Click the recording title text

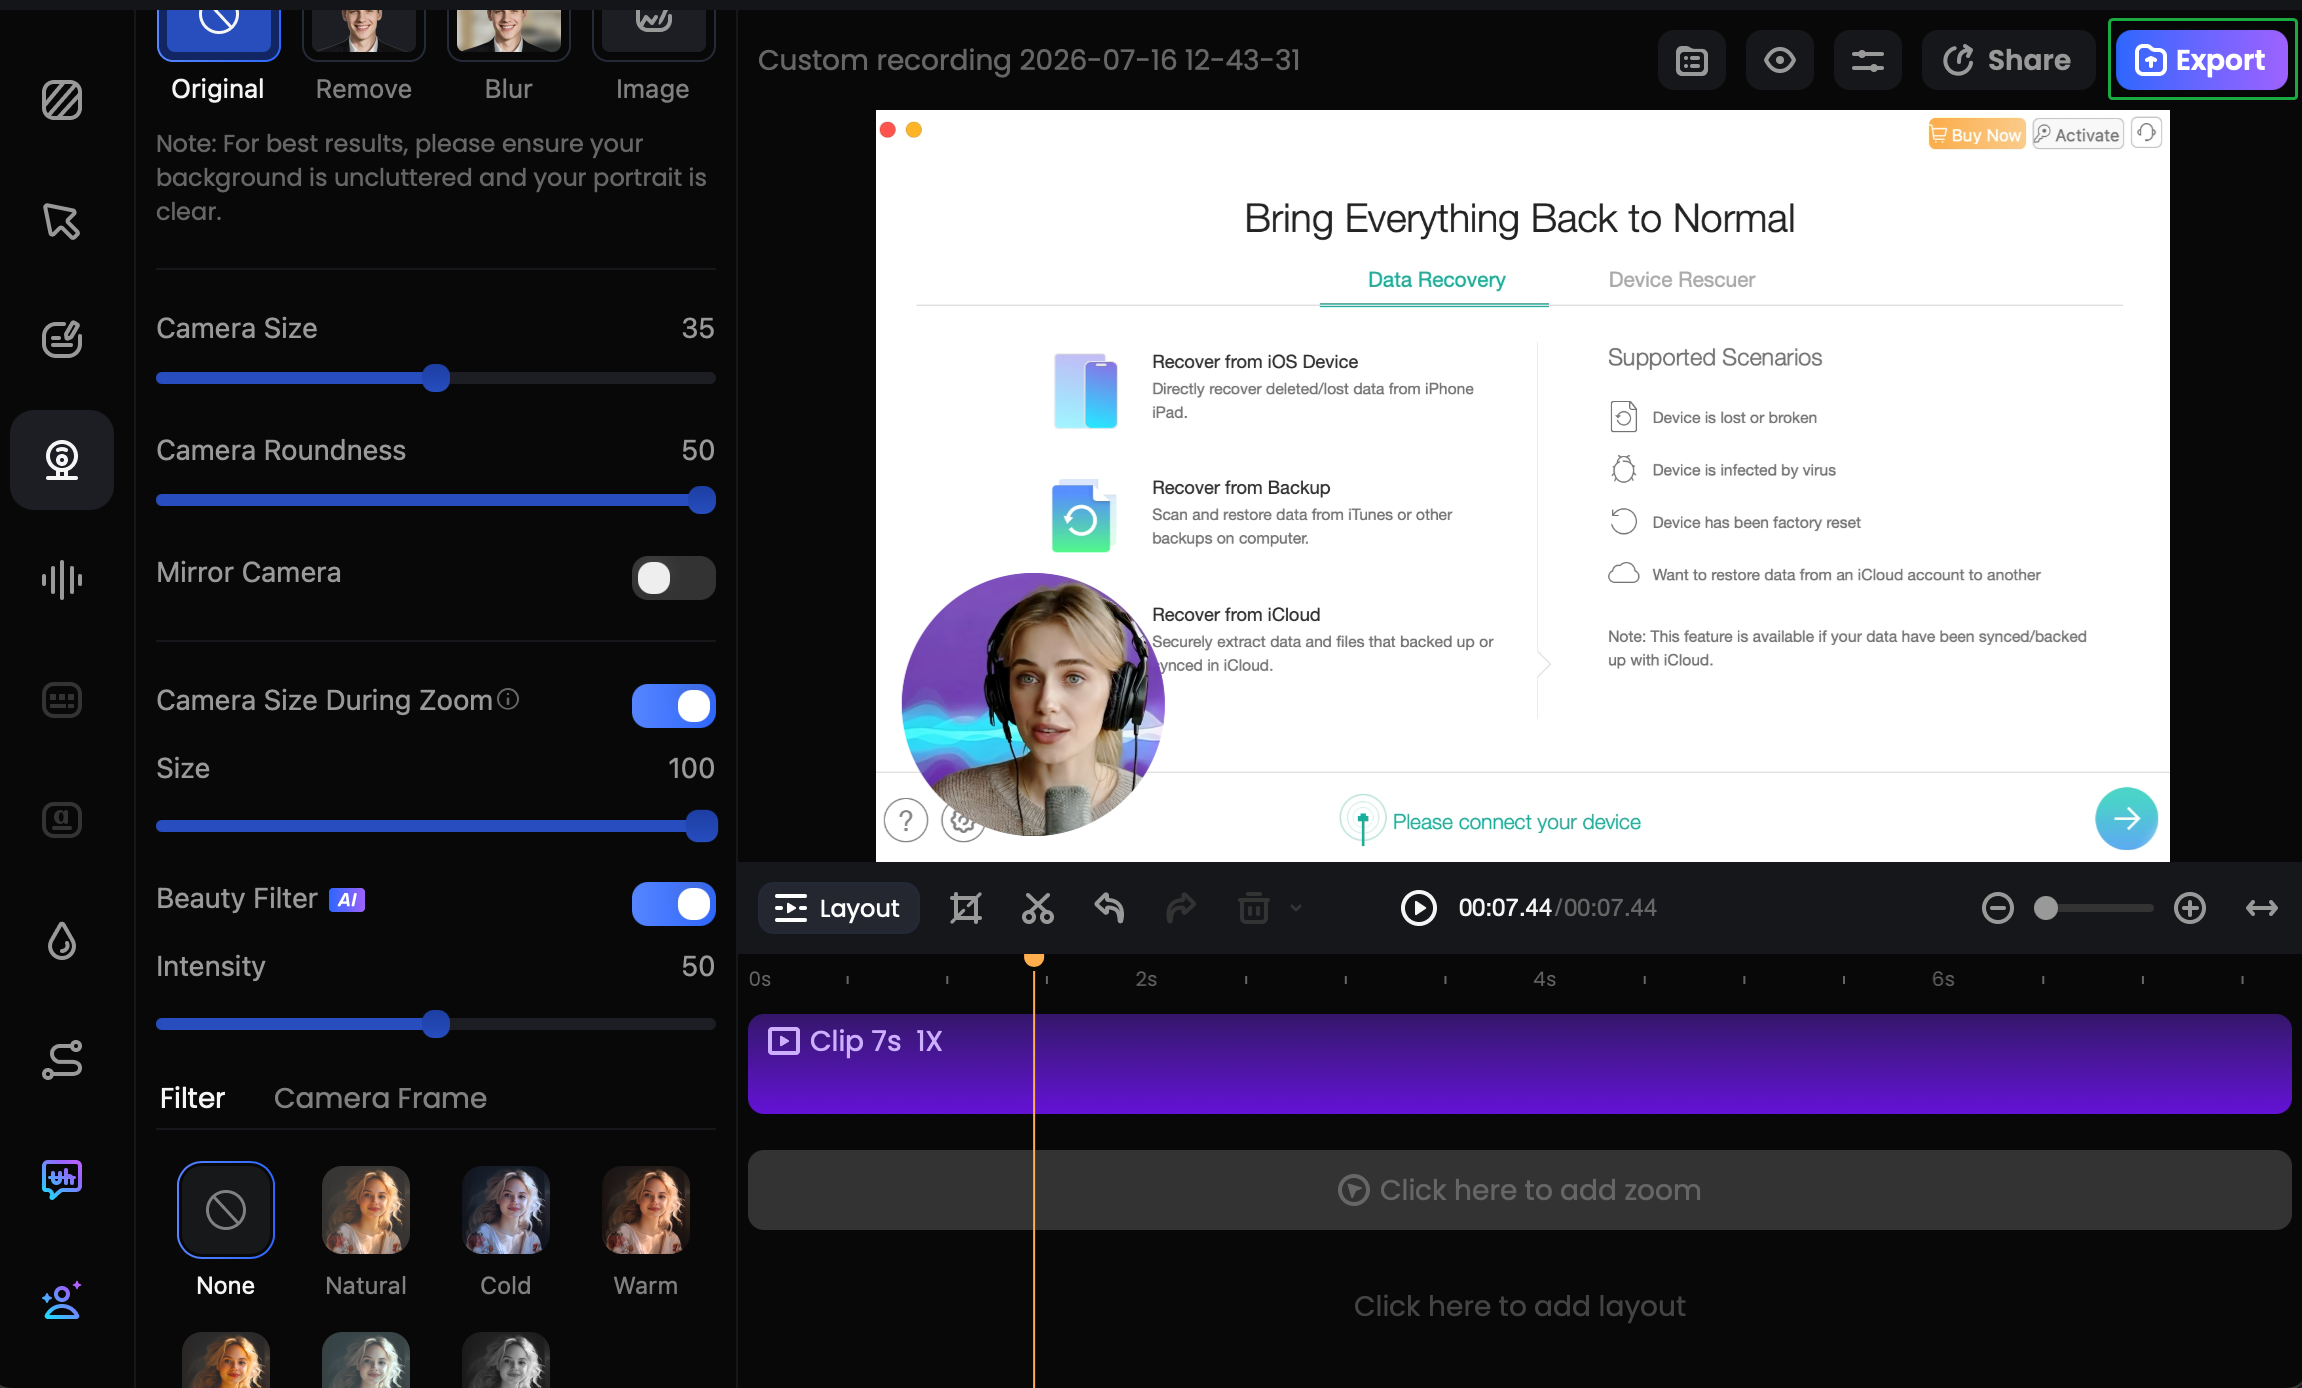(x=1029, y=60)
